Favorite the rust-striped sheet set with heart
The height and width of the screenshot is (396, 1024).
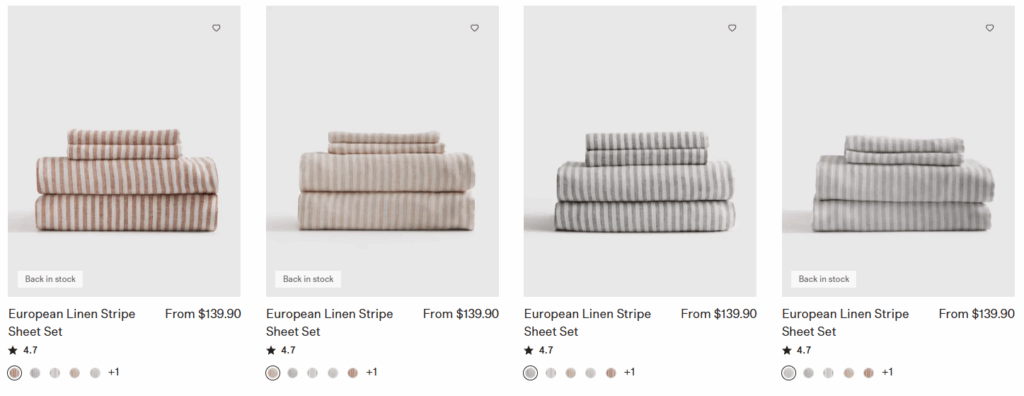(216, 28)
